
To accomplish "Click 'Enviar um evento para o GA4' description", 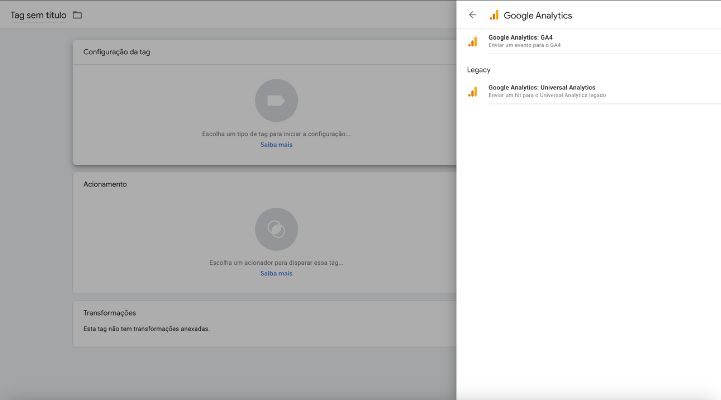I will [x=524, y=45].
